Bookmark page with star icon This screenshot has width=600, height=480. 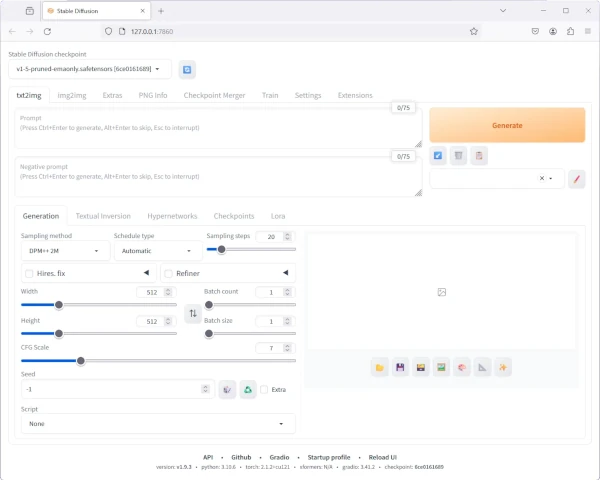coord(474,31)
